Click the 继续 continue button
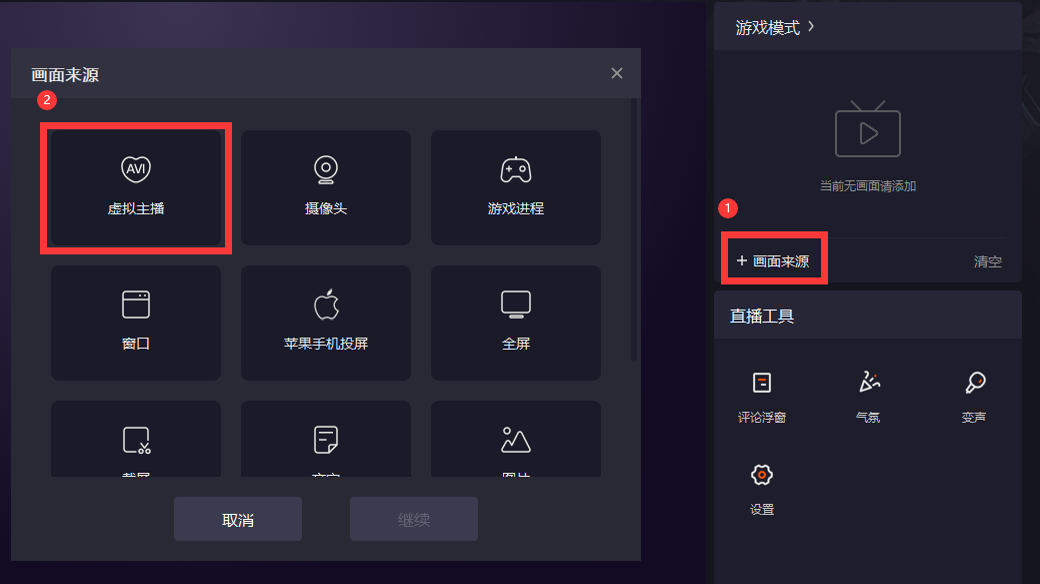 tap(414, 519)
